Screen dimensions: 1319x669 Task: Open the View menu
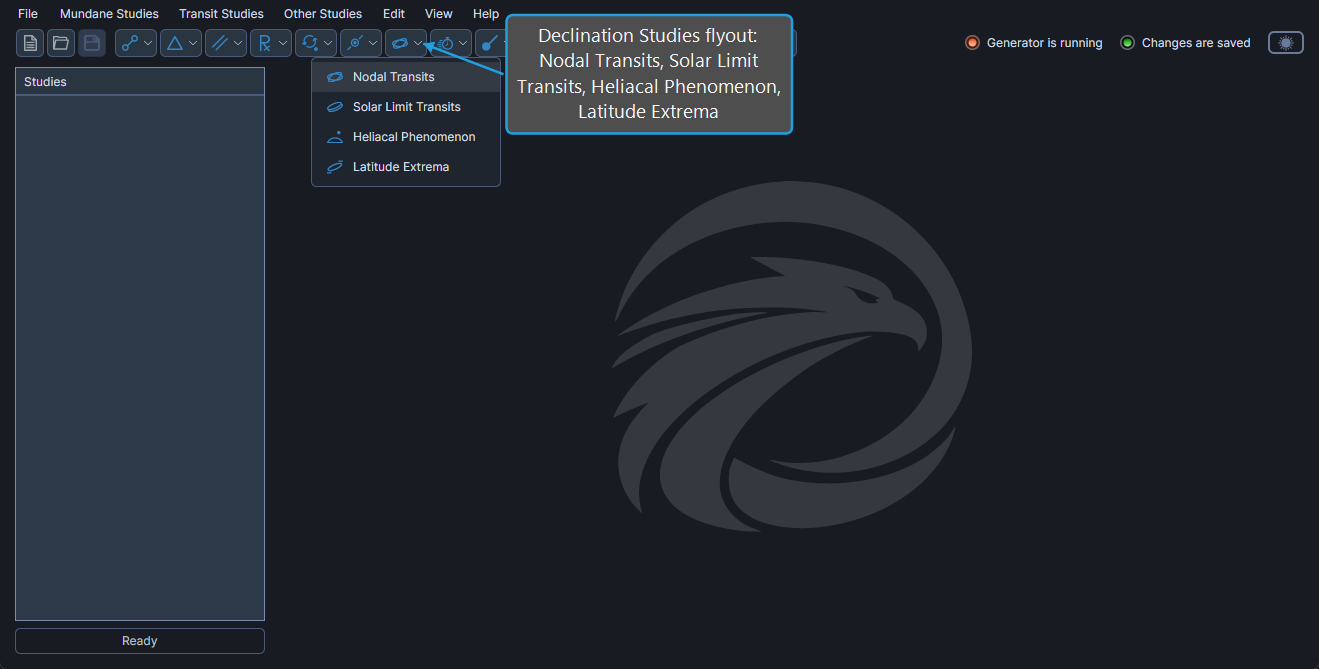click(439, 14)
